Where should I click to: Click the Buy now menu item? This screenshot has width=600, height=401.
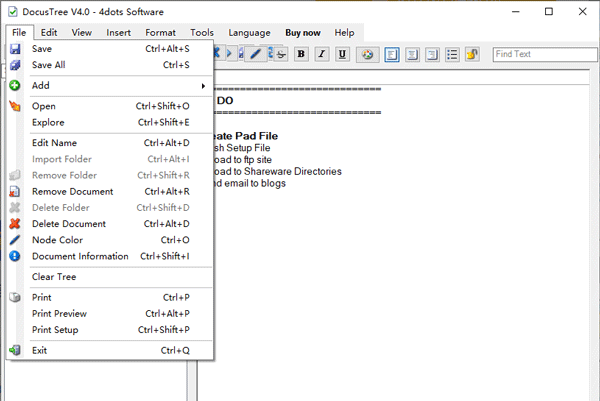(x=303, y=33)
